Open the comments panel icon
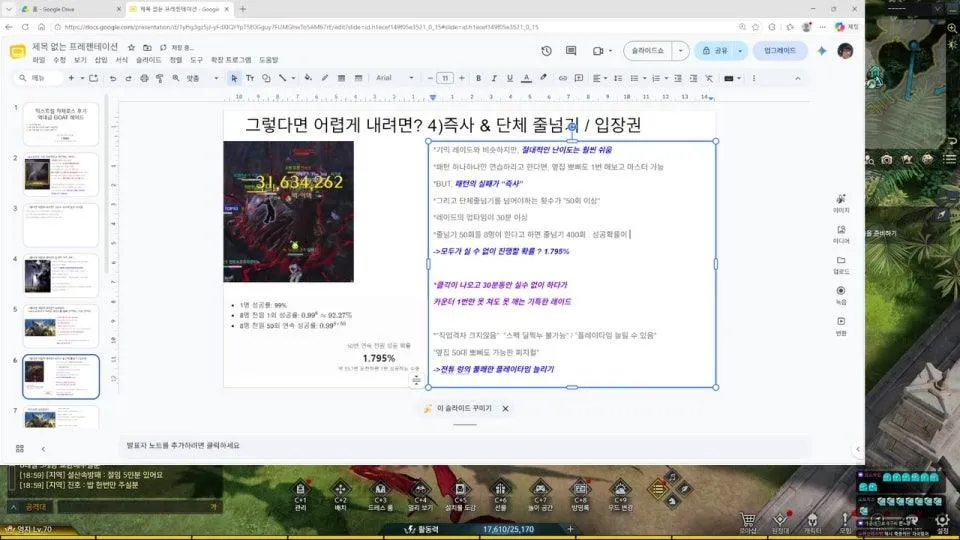960x540 pixels. point(571,51)
